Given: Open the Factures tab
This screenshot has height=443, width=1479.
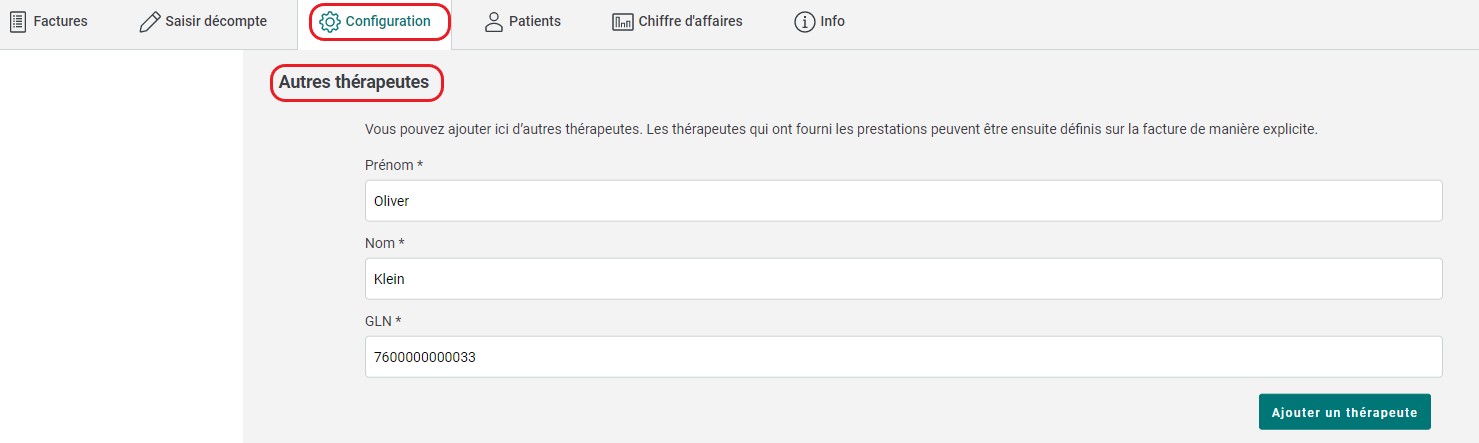Looking at the screenshot, I should pyautogui.click(x=49, y=21).
